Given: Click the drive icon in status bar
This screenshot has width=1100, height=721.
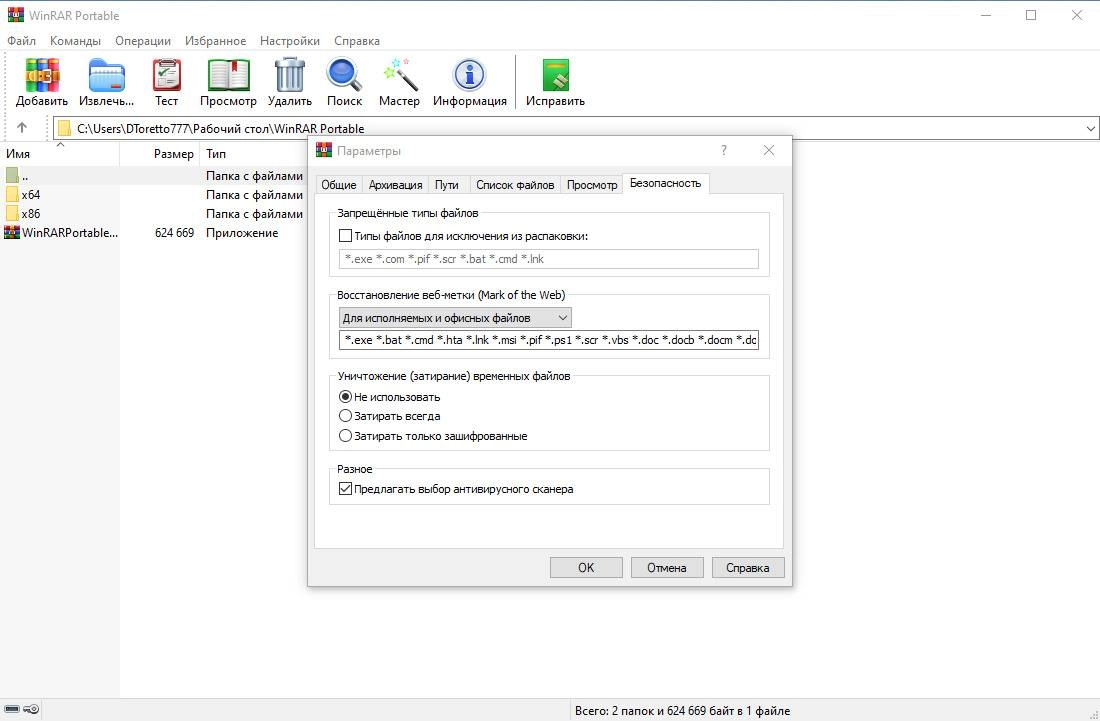Looking at the screenshot, I should click(12, 709).
